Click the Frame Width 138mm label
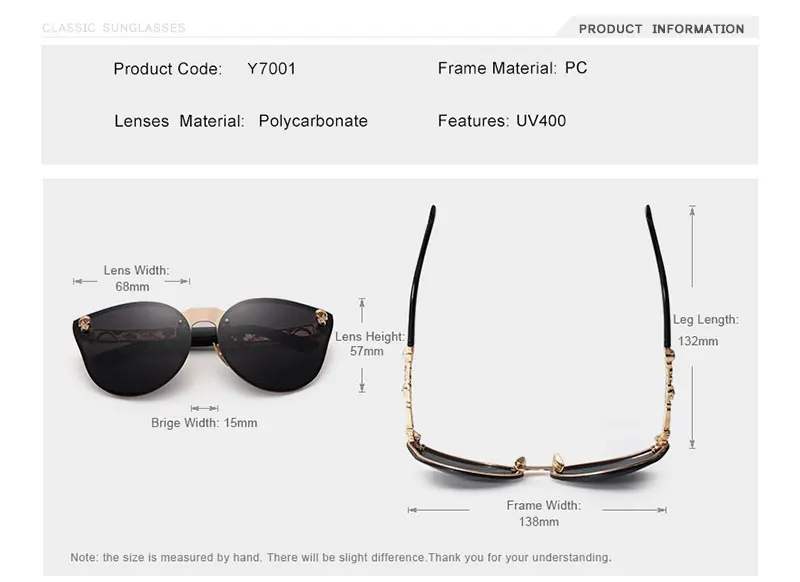 click(x=543, y=513)
